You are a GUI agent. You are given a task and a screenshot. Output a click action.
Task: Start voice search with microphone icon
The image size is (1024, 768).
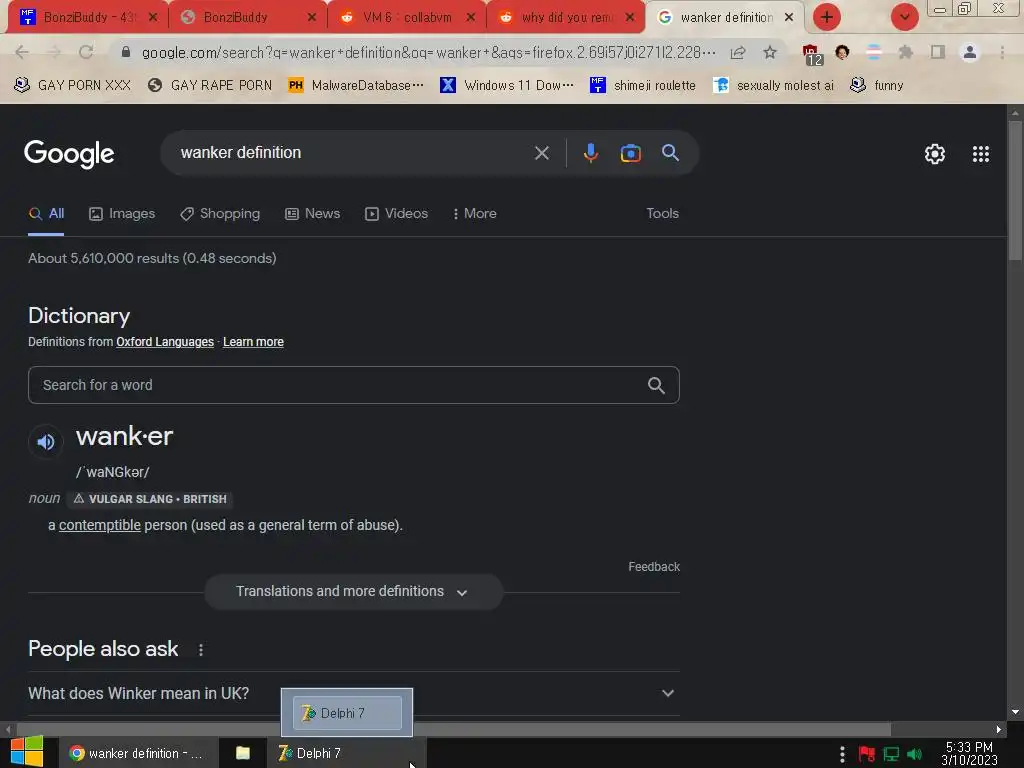pos(590,153)
